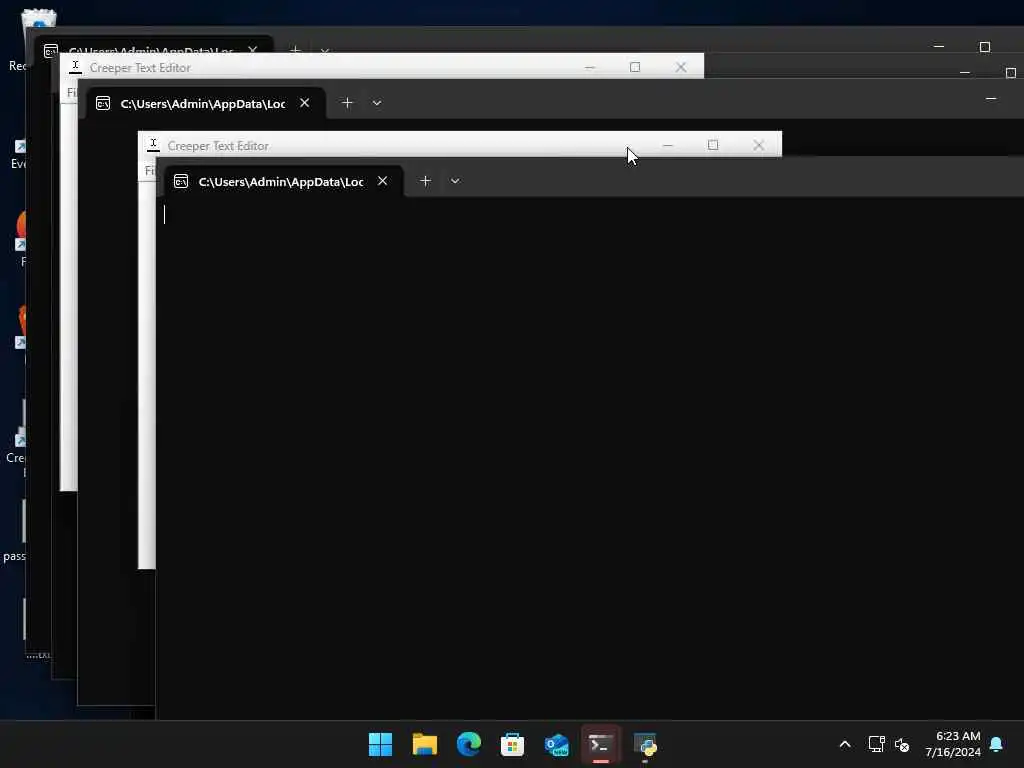
Task: Minimize the back Creeper Text Editor window
Action: (x=590, y=67)
